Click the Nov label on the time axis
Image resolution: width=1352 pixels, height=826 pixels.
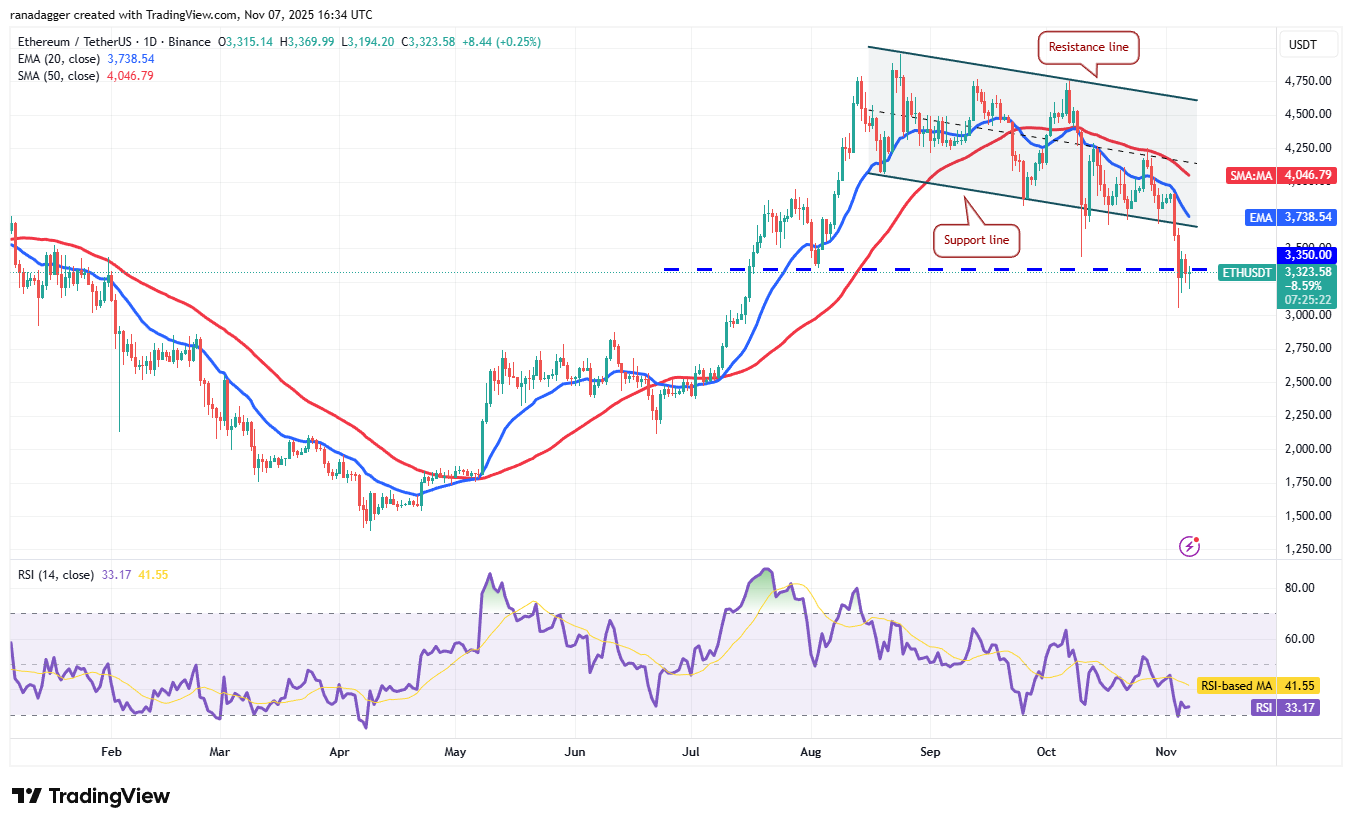[x=1166, y=751]
